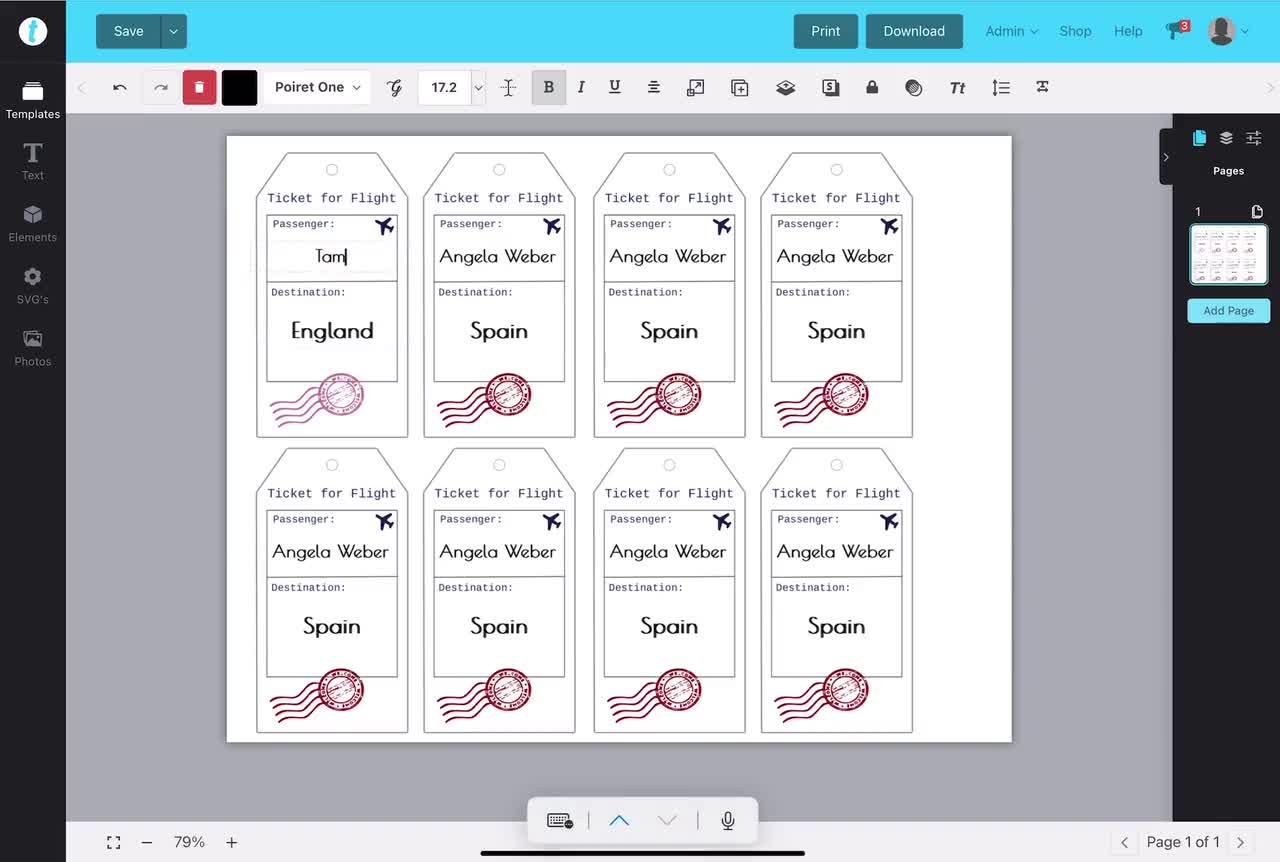The image size is (1280, 862).
Task: Click the 17.2 font size field
Action: coord(444,87)
